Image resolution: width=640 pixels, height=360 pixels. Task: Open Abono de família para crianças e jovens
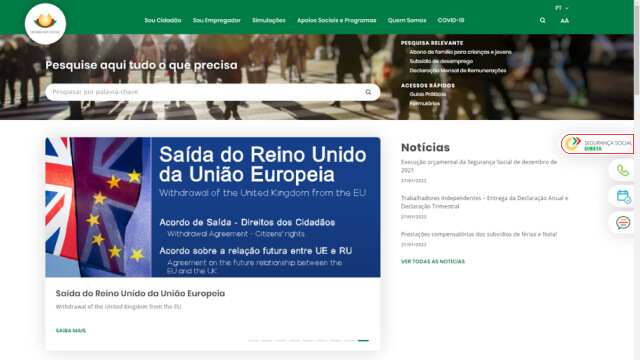[460, 52]
